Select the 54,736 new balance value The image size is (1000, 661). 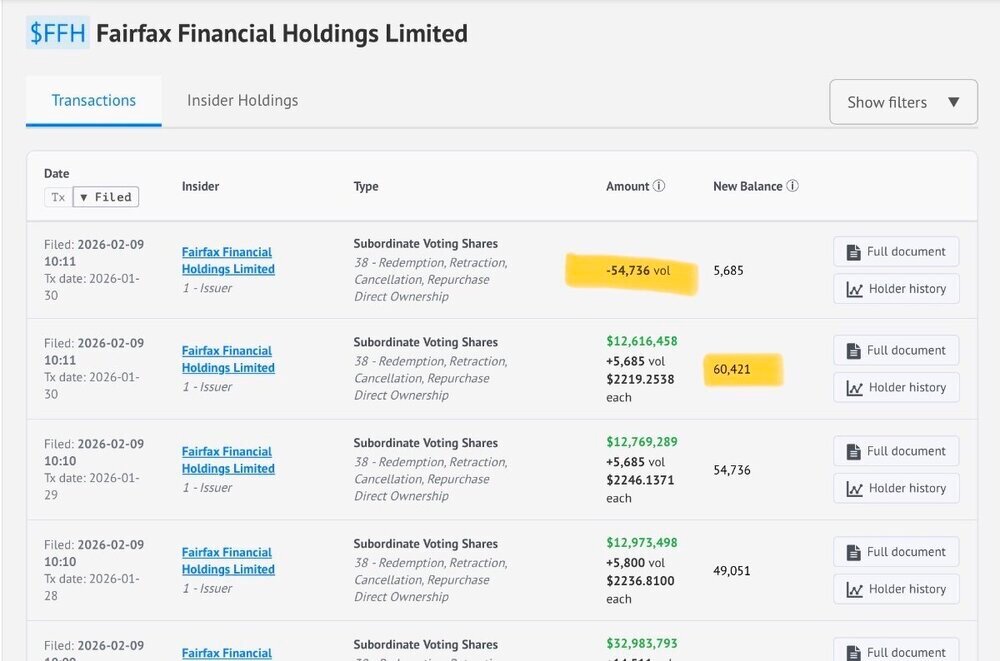coord(732,470)
